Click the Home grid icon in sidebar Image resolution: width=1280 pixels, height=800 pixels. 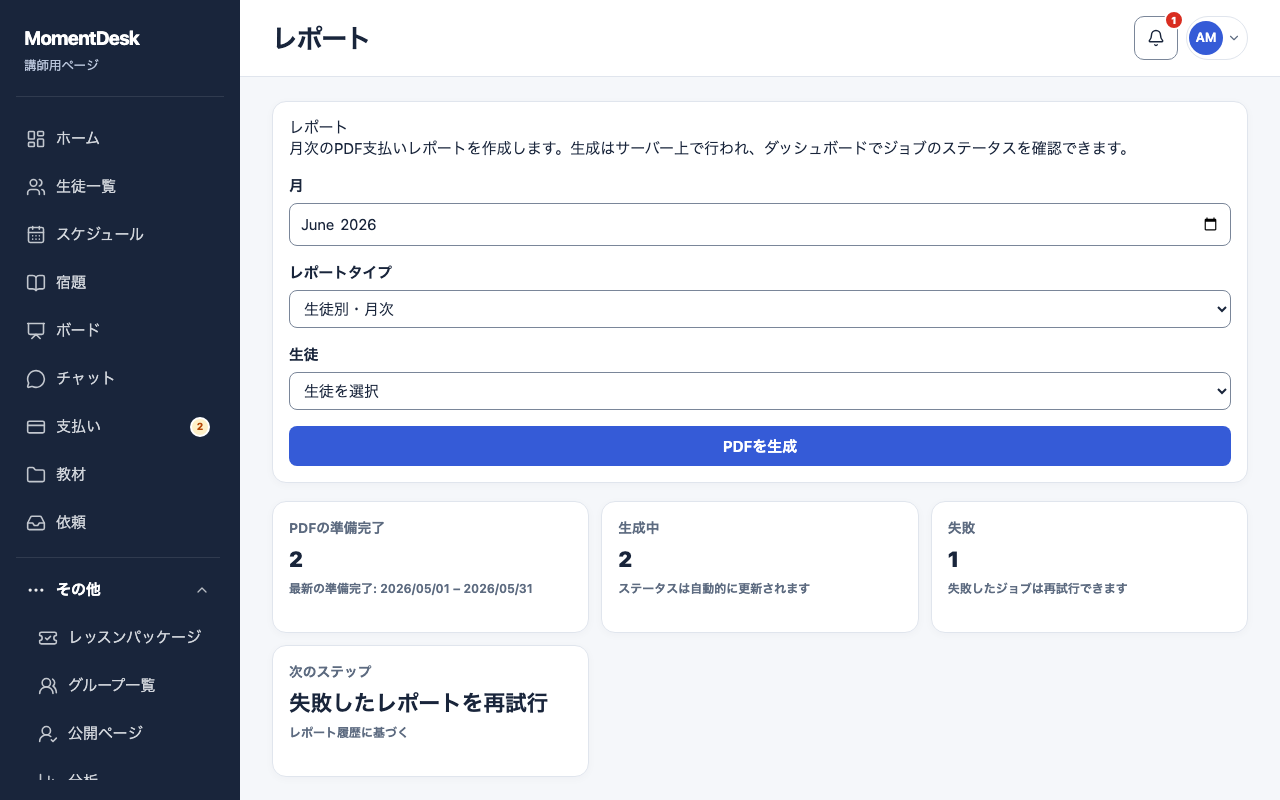[36, 139]
